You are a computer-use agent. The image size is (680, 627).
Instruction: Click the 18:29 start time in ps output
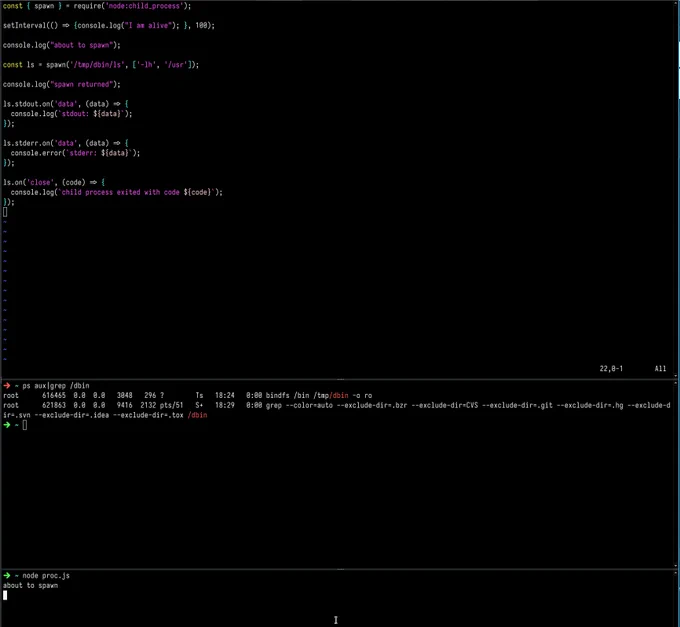point(225,405)
